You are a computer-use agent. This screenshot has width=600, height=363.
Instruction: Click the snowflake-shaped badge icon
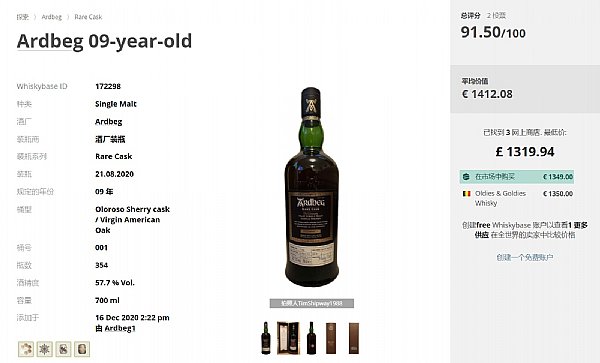pos(44,349)
